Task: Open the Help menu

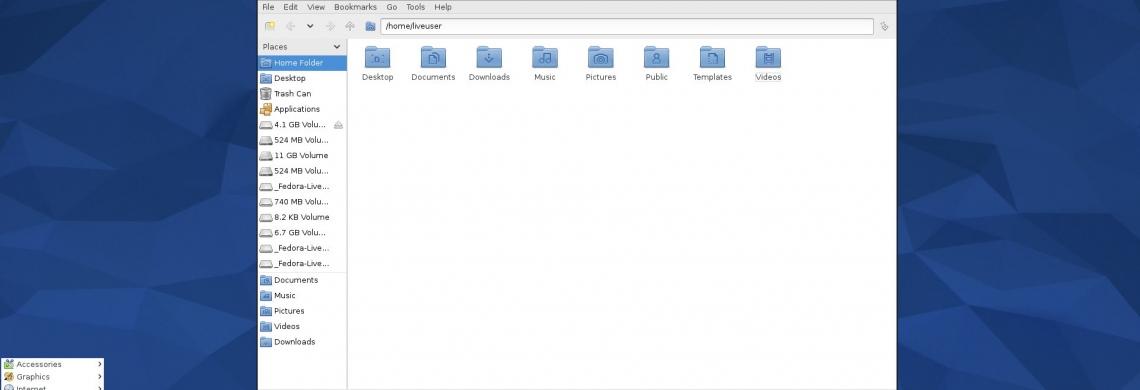Action: 443,7
